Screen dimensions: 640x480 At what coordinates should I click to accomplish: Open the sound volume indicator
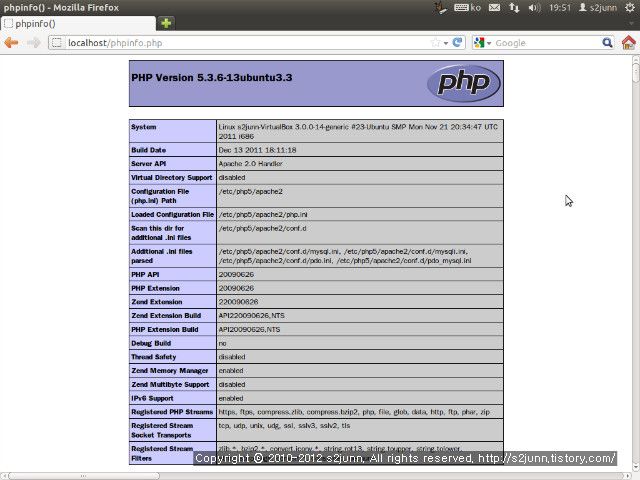(534, 7)
